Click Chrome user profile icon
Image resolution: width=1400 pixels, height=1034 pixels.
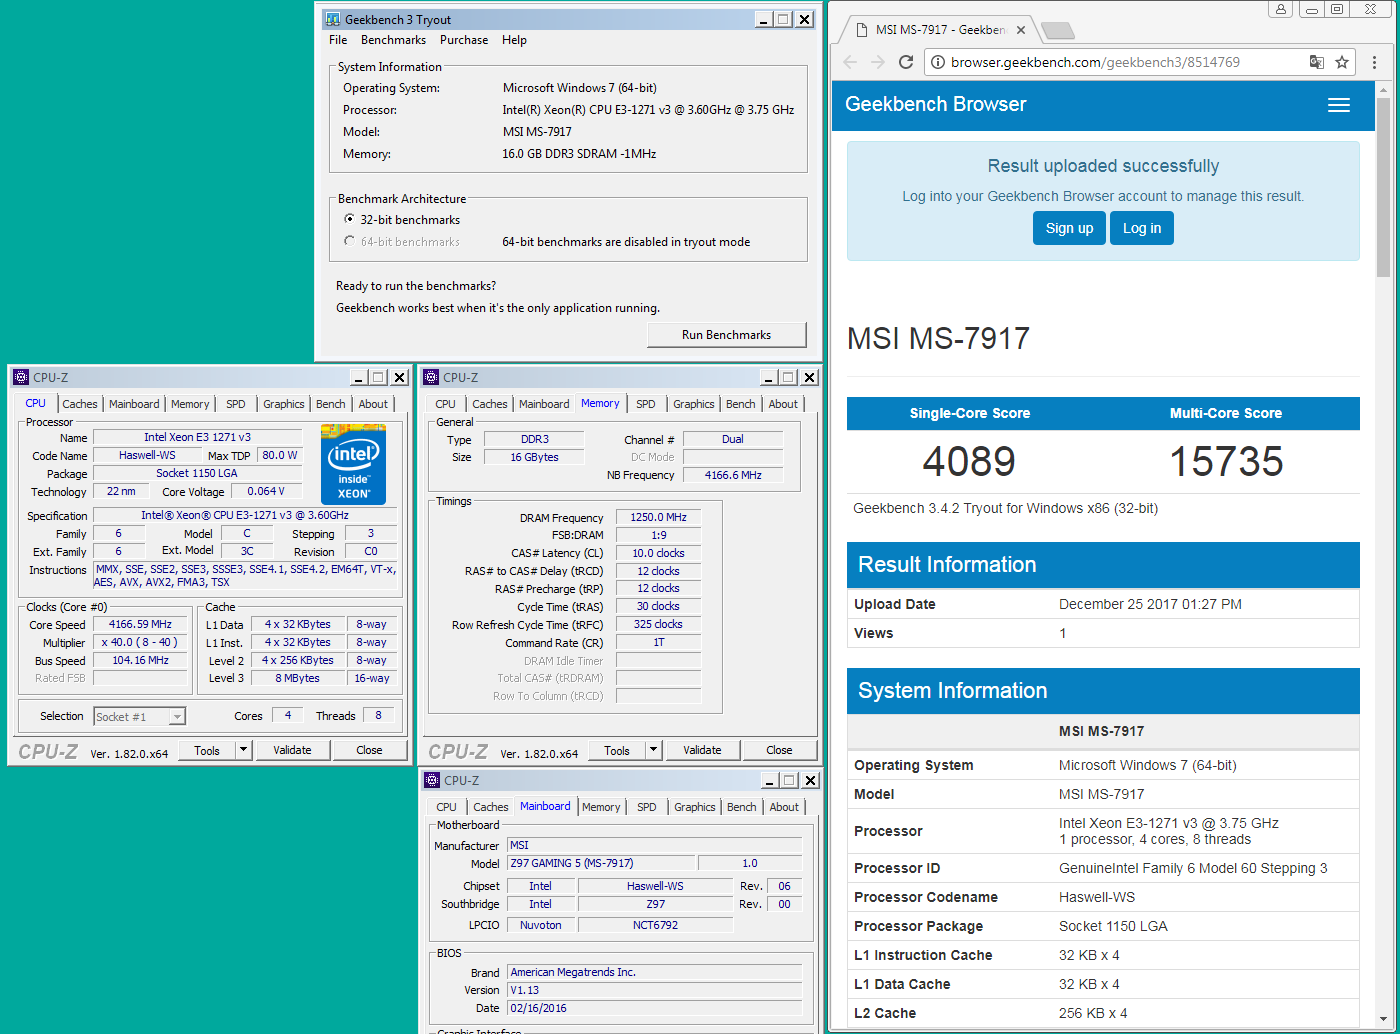coord(1281,9)
